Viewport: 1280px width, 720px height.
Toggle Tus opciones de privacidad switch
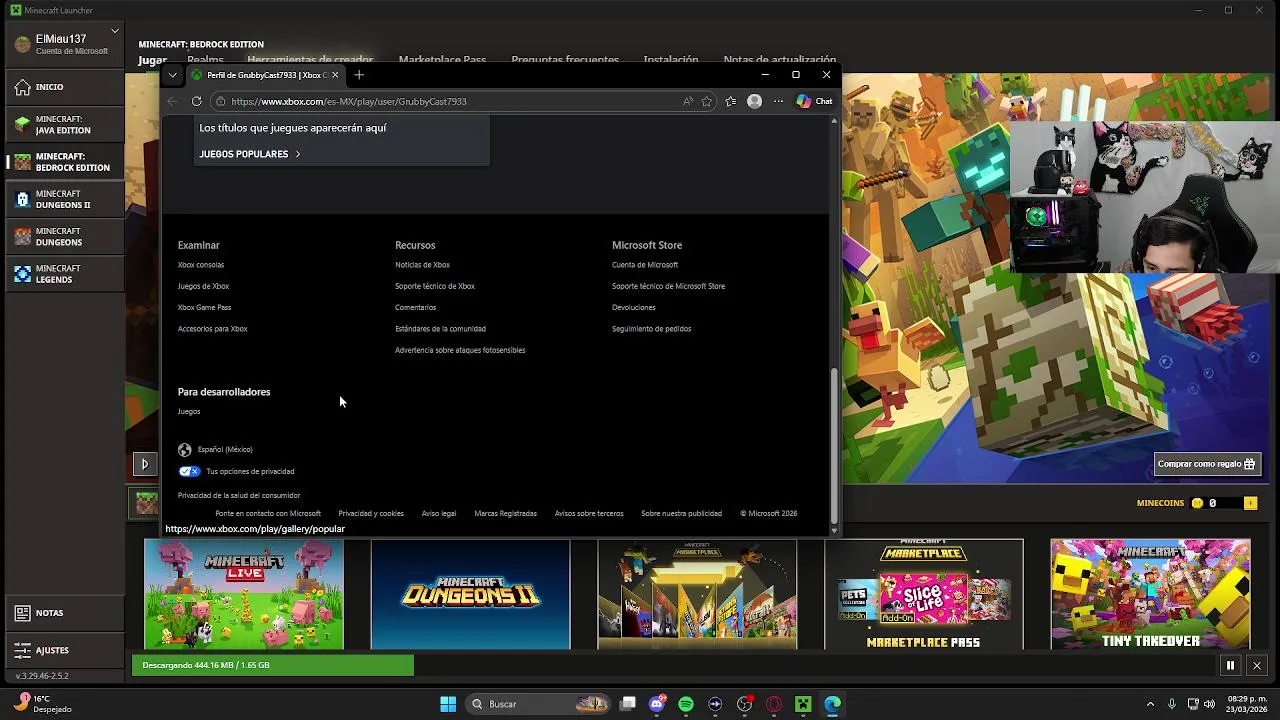coord(189,471)
